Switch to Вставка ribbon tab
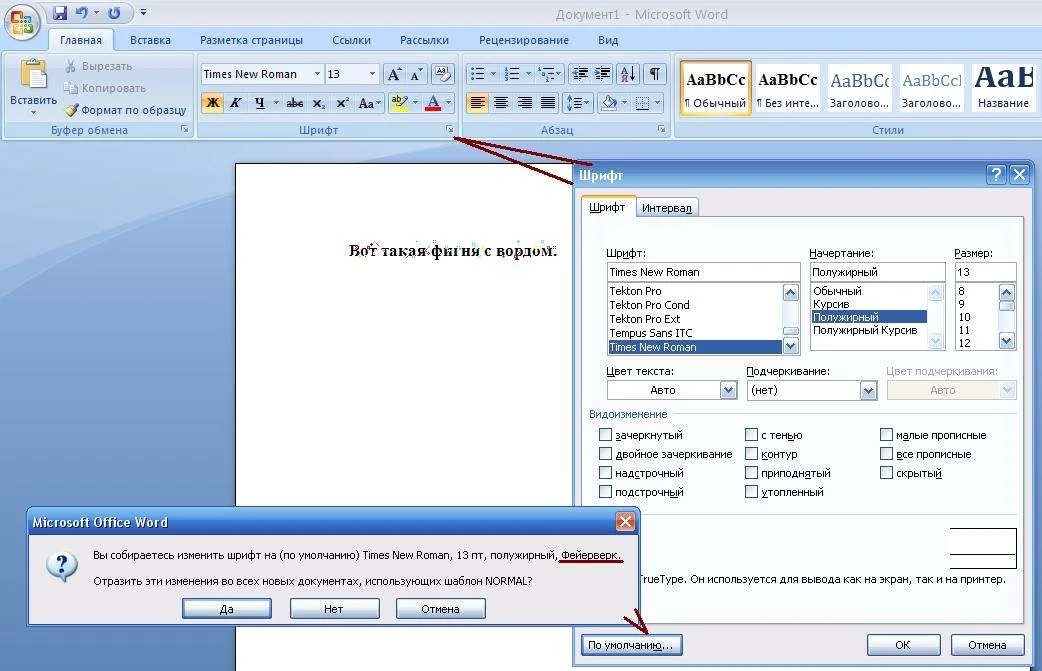This screenshot has height=671, width=1042. pos(150,40)
